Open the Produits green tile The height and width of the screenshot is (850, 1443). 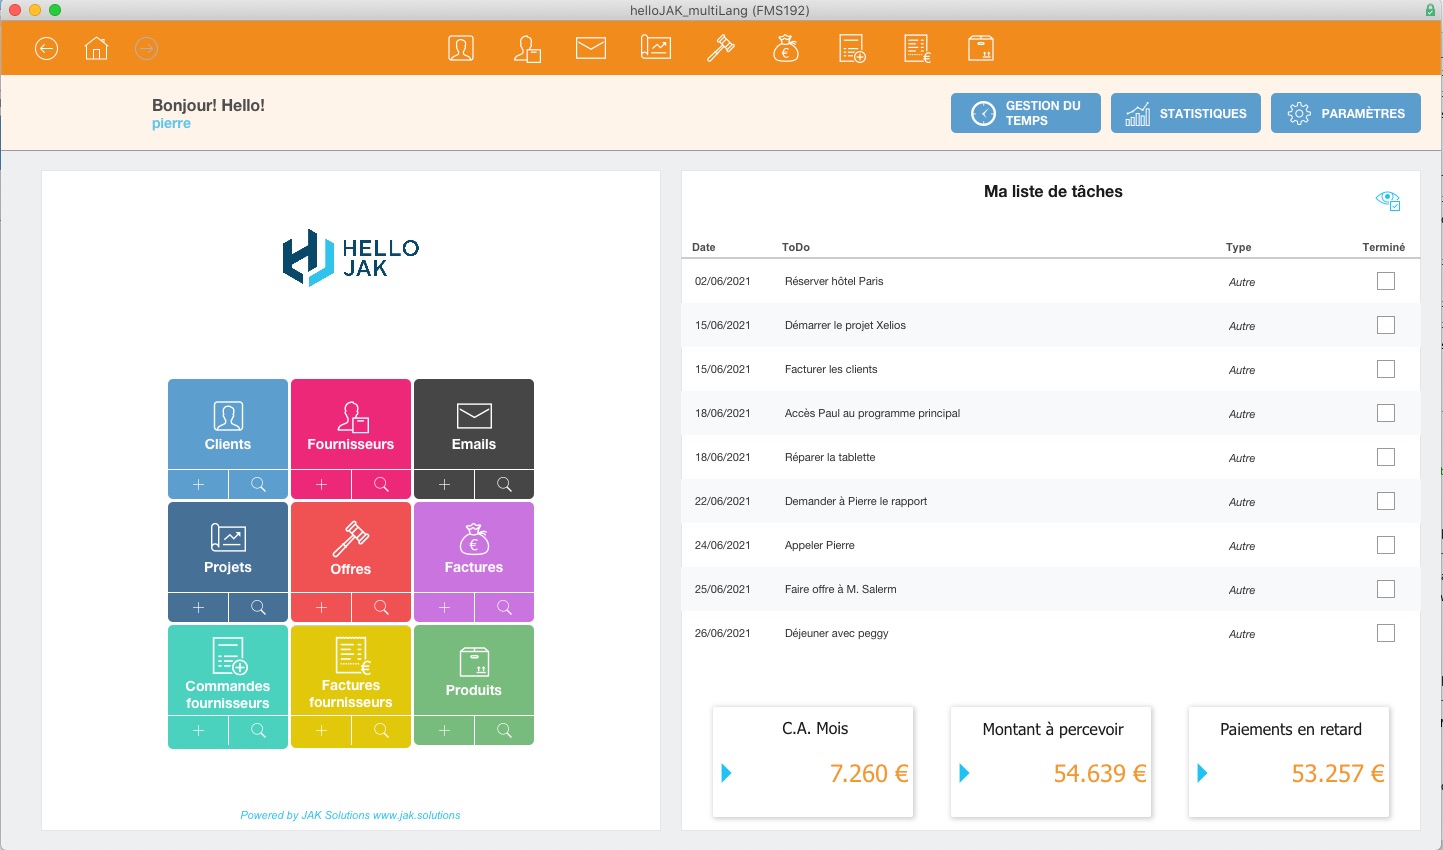[474, 670]
